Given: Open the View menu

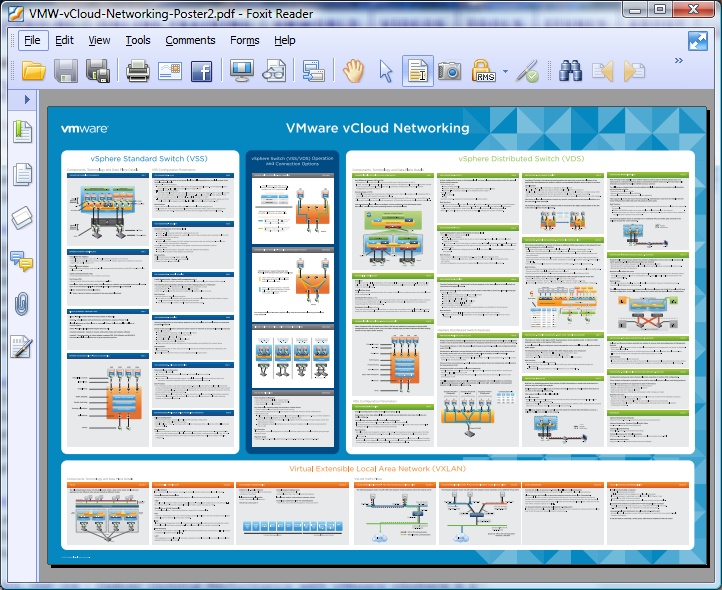Looking at the screenshot, I should click(99, 41).
